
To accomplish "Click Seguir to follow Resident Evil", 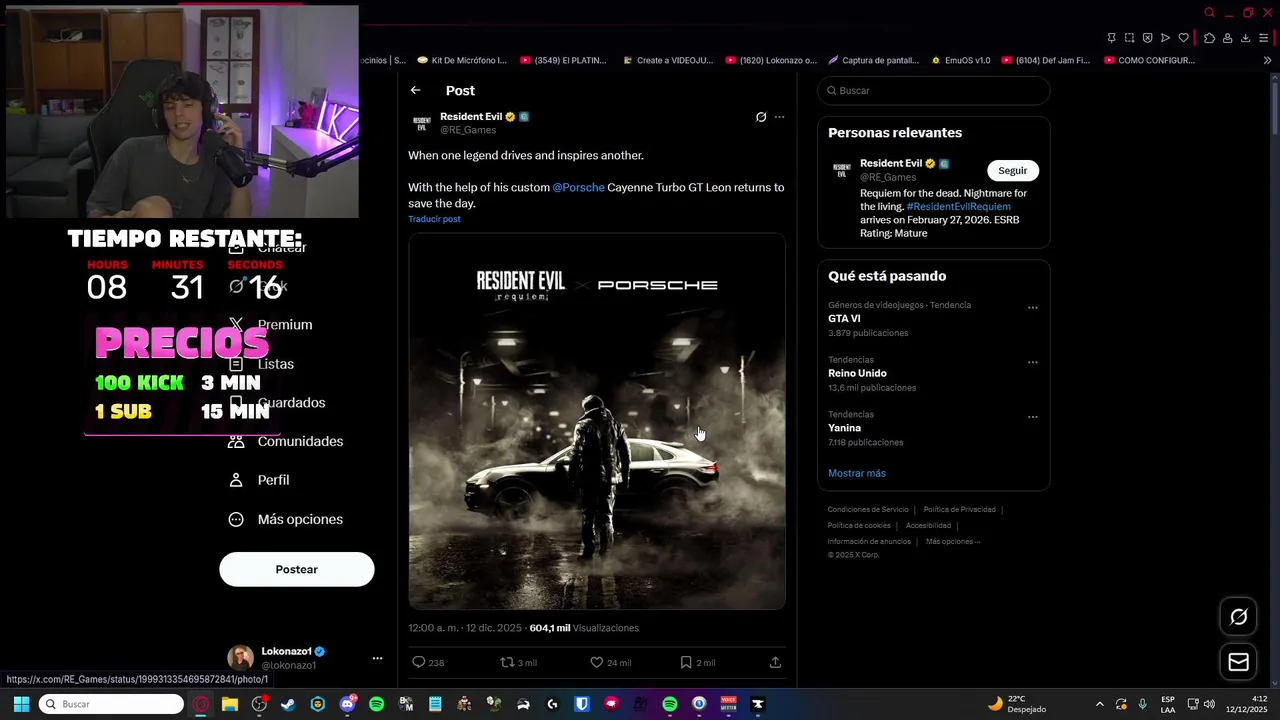I will [1013, 171].
